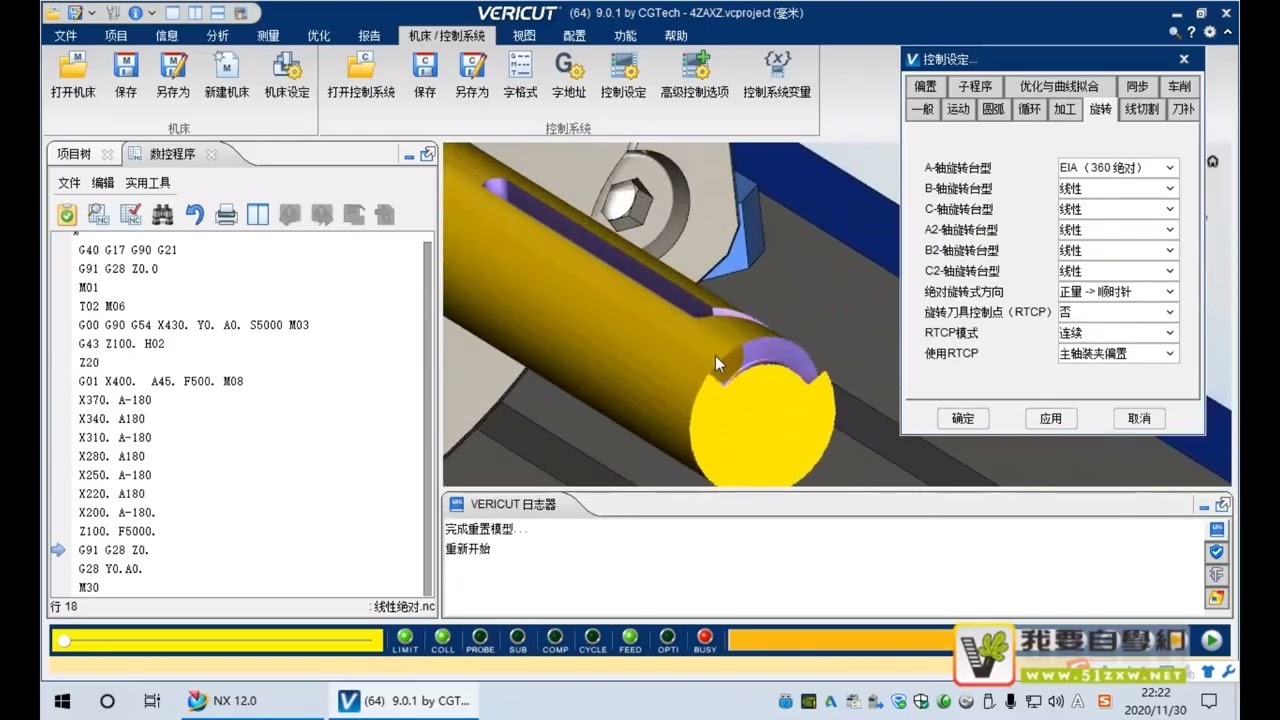The height and width of the screenshot is (720, 1280).
Task: Open the B-轴旋转台型 dropdown
Action: point(1118,189)
